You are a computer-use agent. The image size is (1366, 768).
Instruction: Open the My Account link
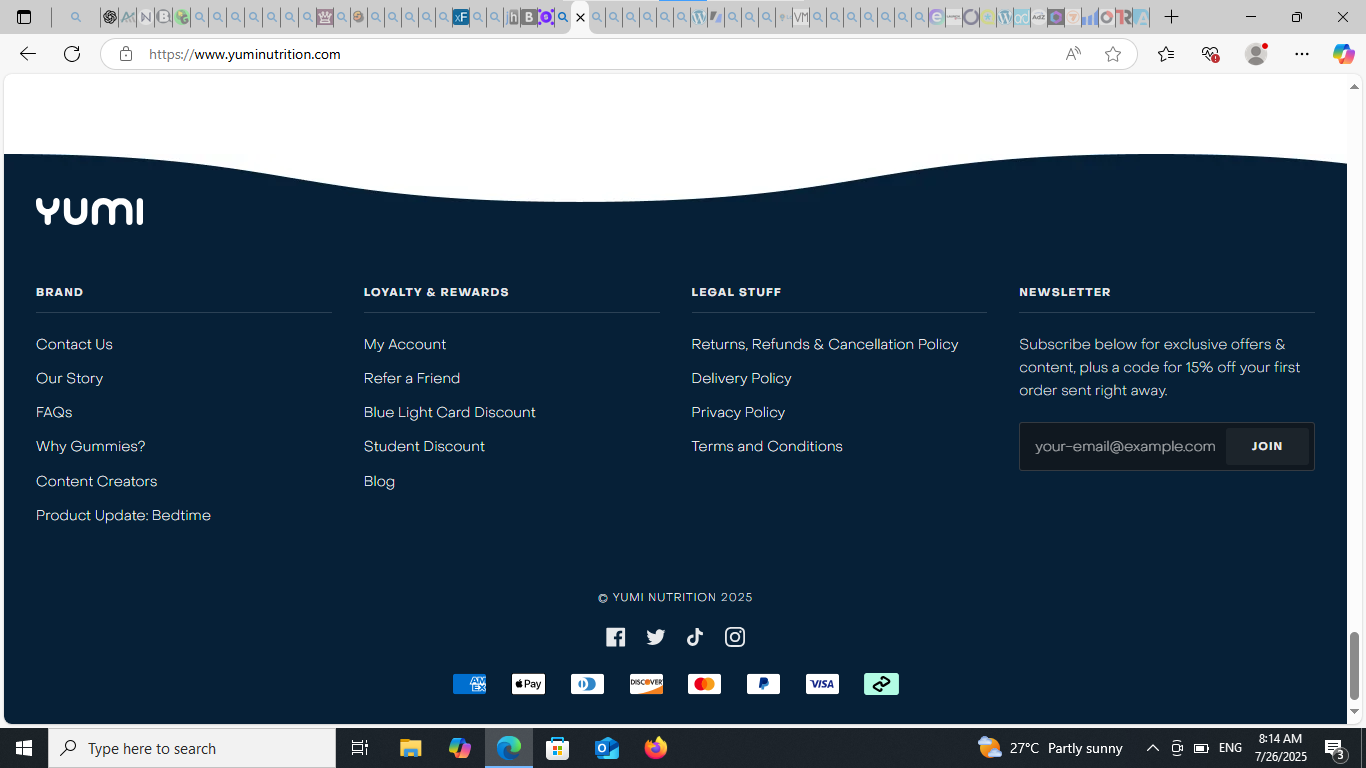(x=405, y=344)
